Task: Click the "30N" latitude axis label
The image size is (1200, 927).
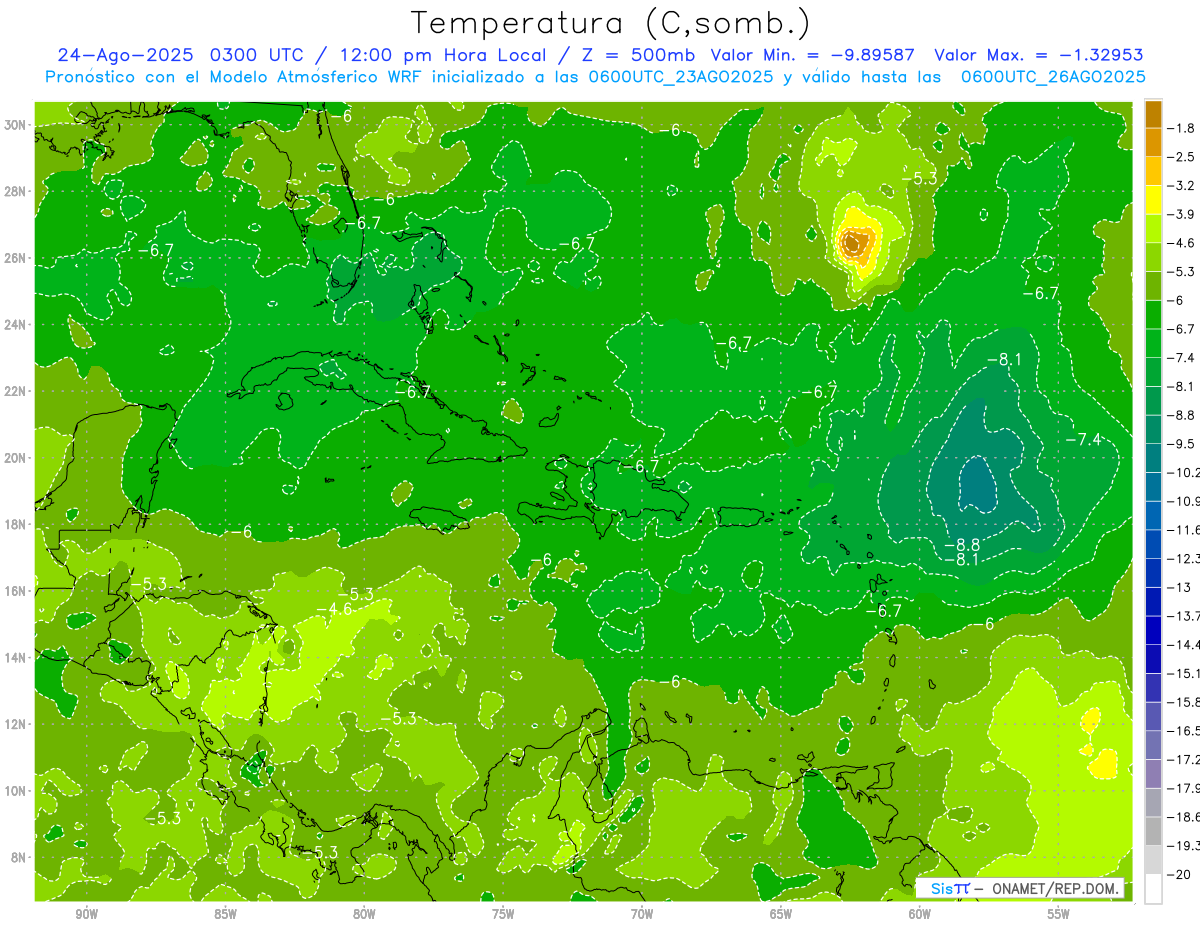Action: click(17, 125)
